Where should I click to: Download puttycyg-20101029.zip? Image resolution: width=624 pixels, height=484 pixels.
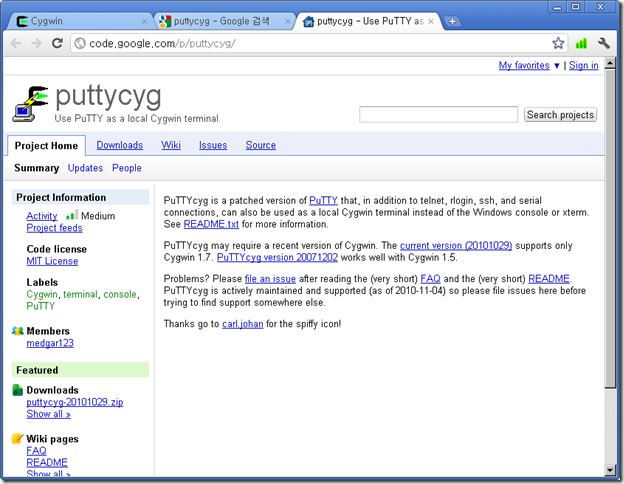(75, 402)
